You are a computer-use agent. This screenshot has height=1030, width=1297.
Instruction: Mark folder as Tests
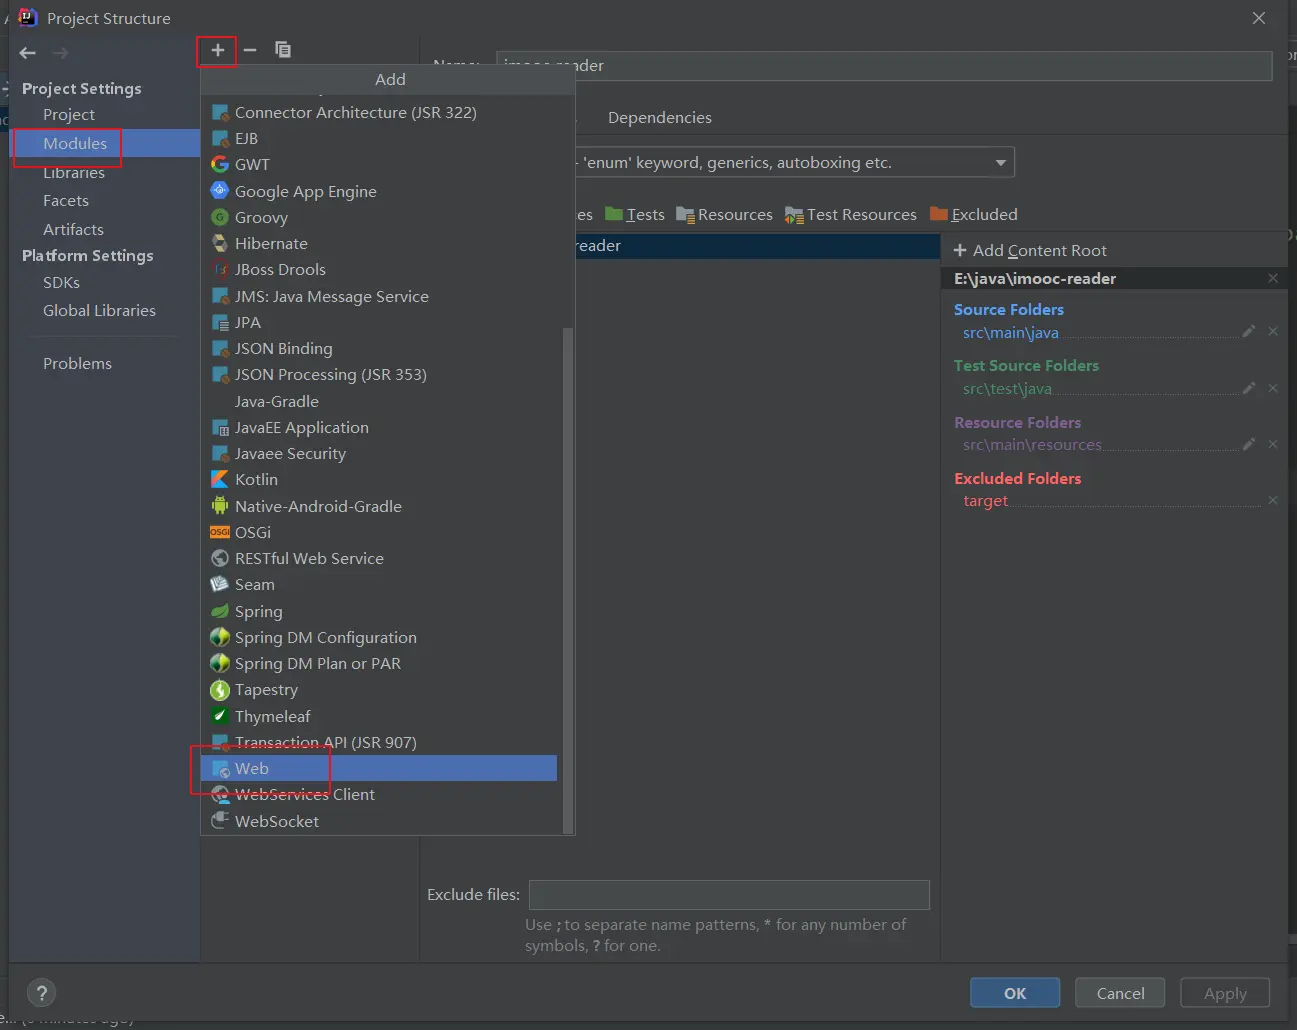635,215
